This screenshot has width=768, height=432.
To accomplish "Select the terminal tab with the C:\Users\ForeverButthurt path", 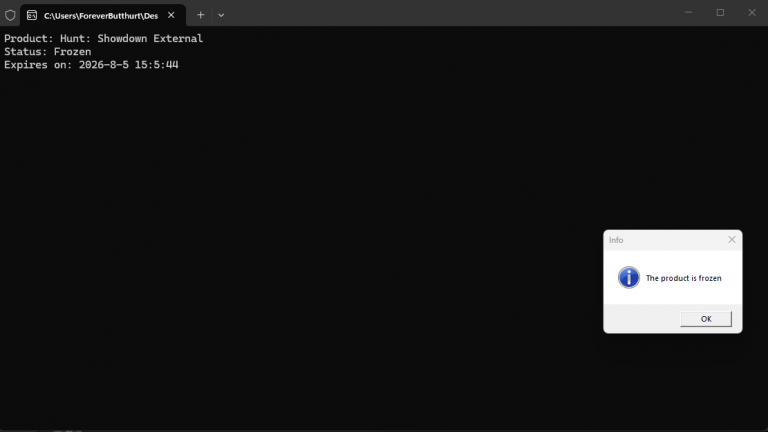I will pos(103,15).
